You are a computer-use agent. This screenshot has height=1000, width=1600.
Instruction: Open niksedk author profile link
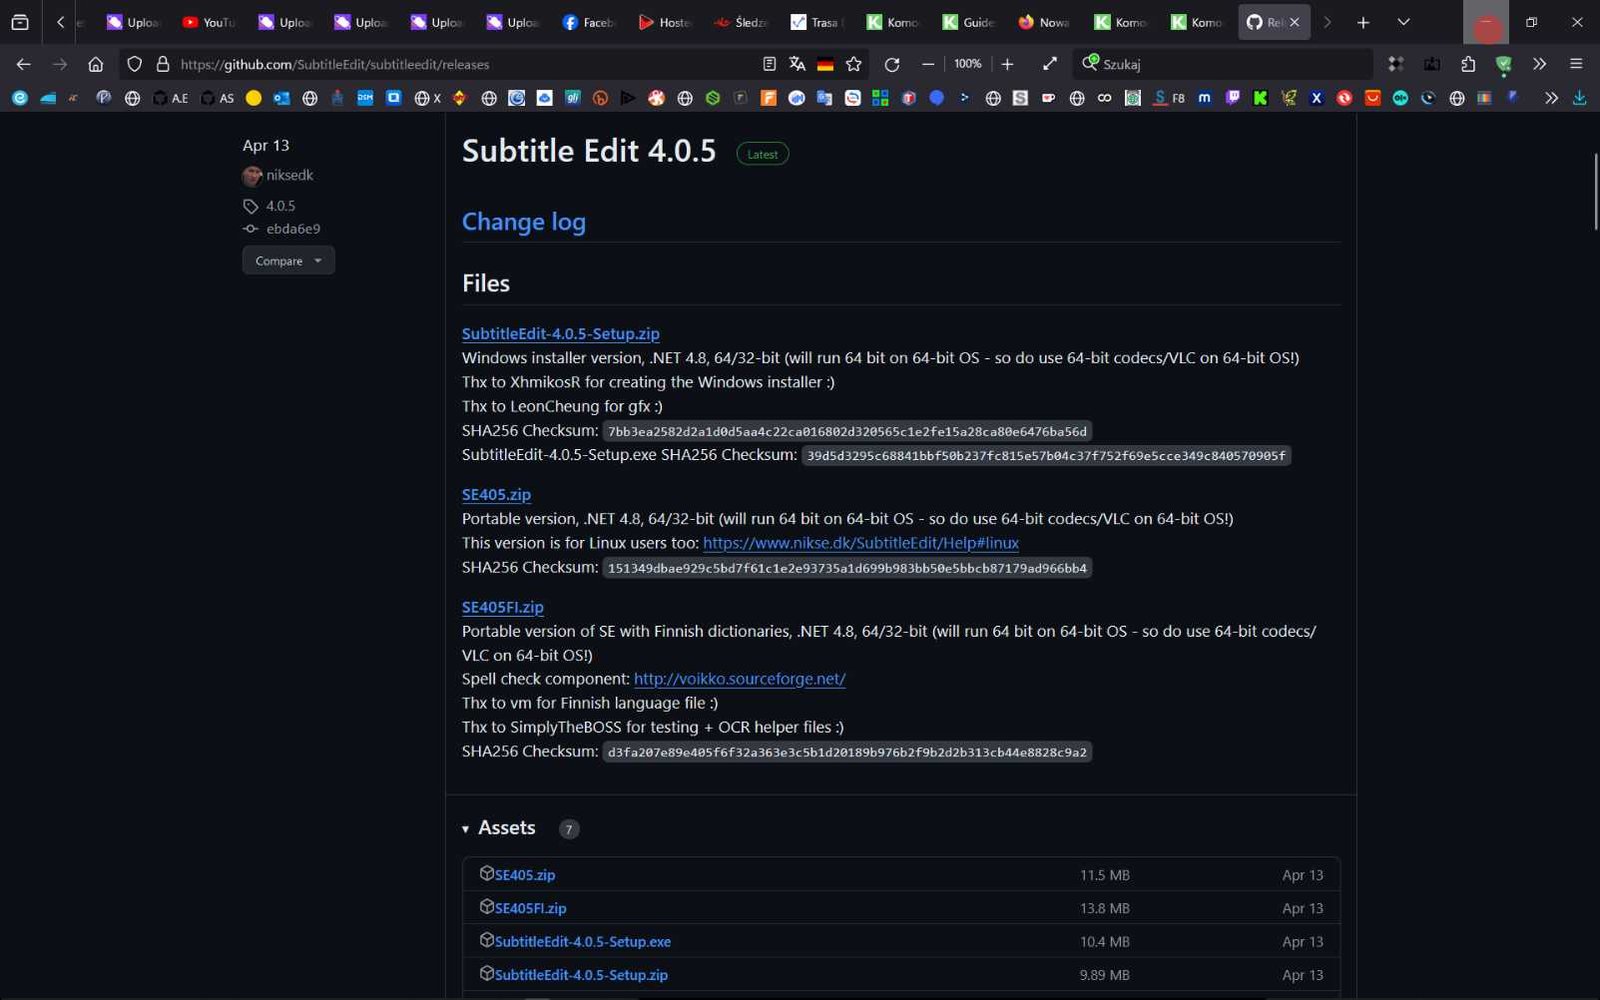[289, 175]
